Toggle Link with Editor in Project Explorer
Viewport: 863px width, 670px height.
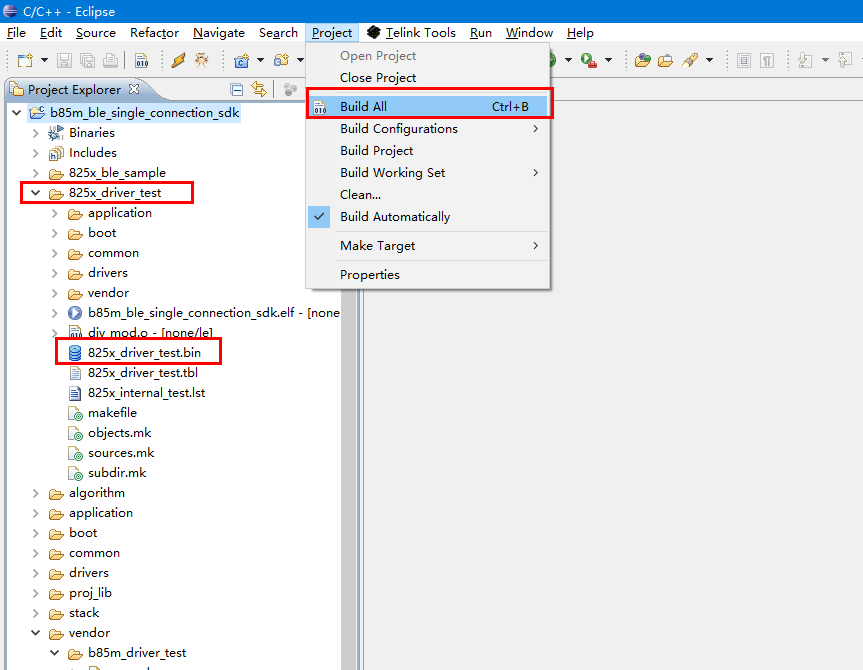(259, 89)
